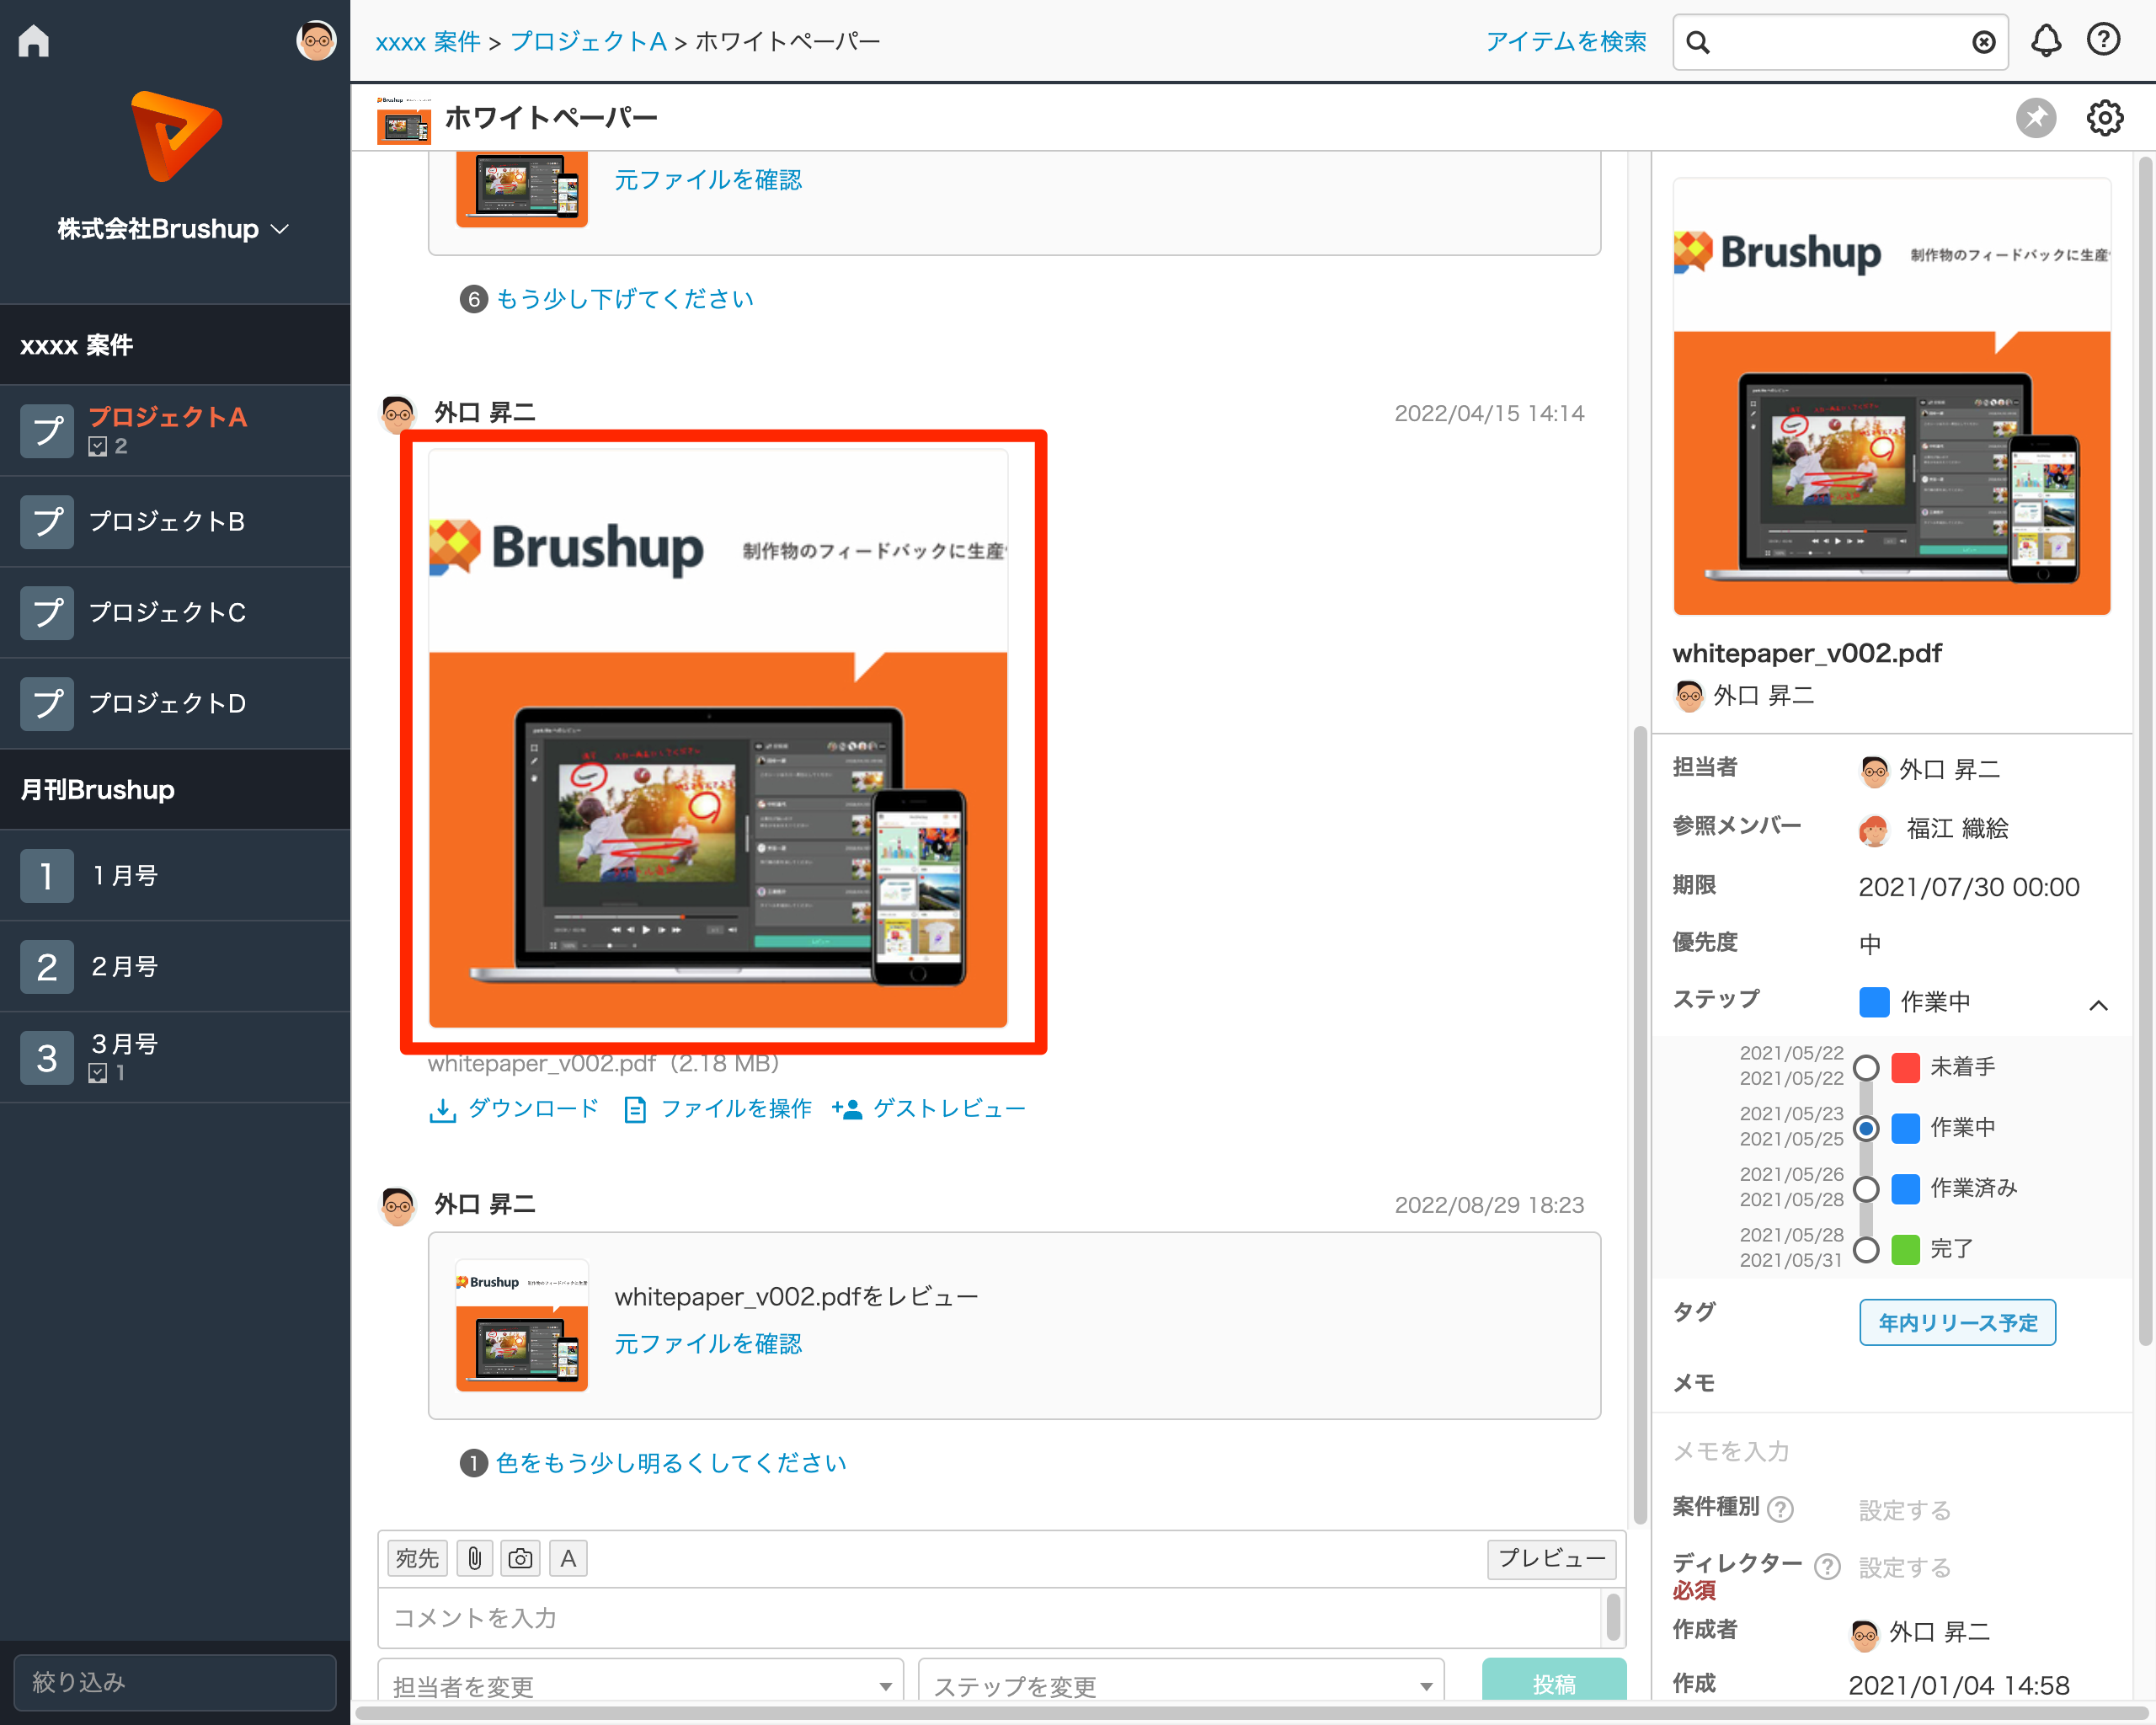Click the プロジェクトC icon
The image size is (2156, 1725).
[47, 612]
